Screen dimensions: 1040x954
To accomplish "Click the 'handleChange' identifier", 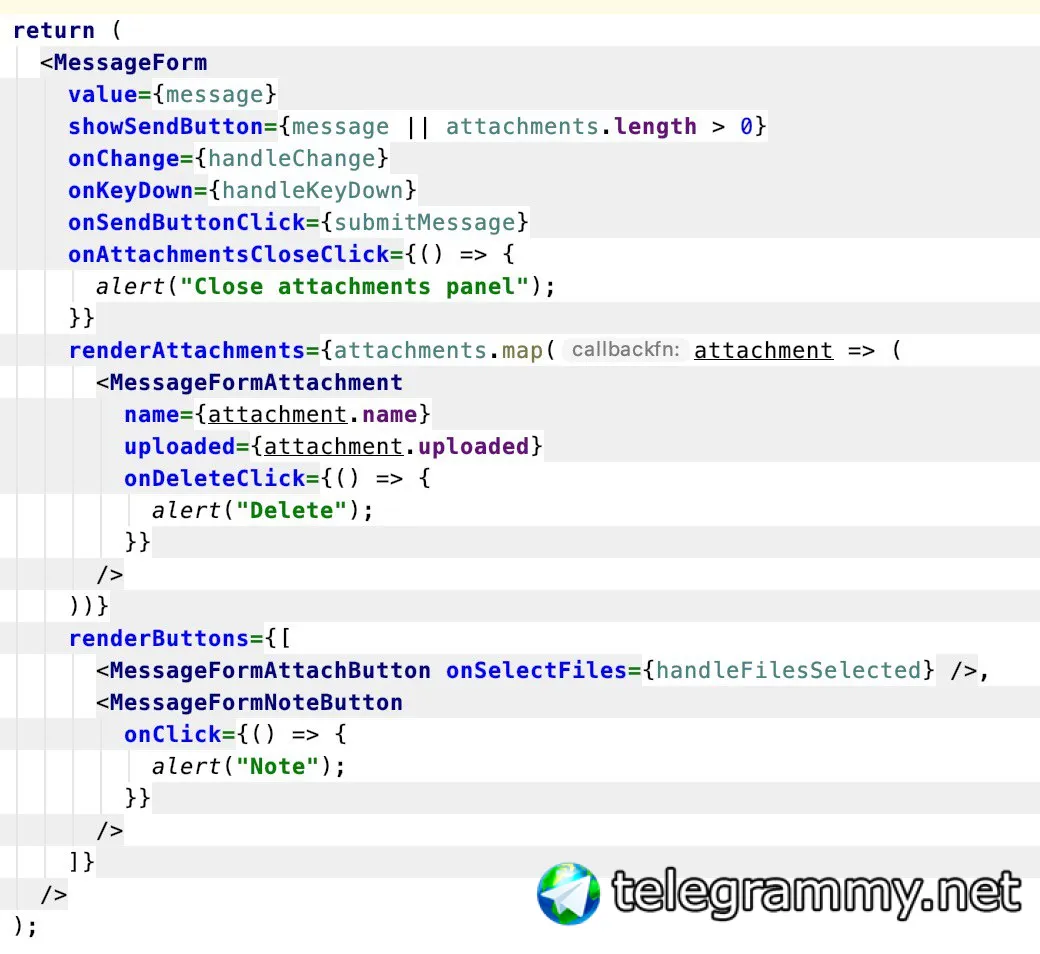I will coord(292,158).
